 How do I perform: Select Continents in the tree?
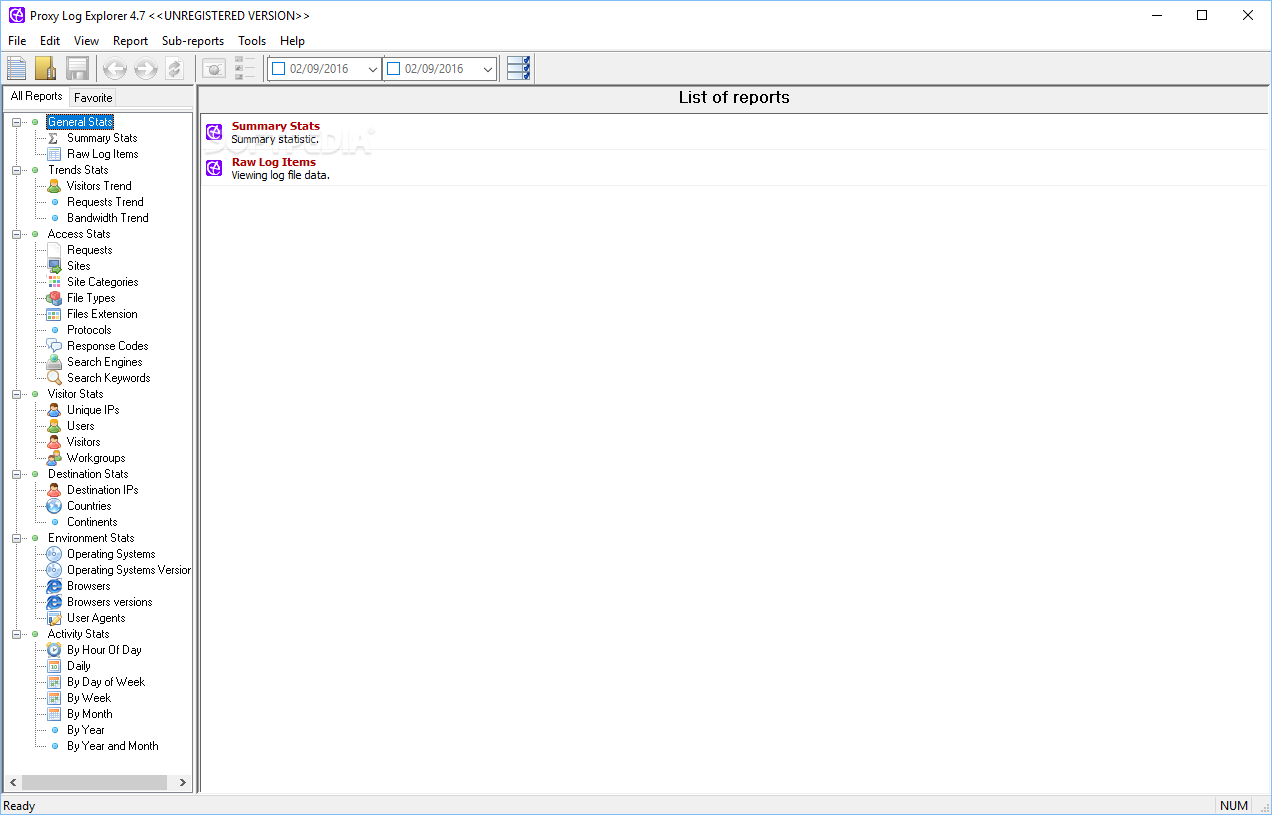pyautogui.click(x=92, y=522)
